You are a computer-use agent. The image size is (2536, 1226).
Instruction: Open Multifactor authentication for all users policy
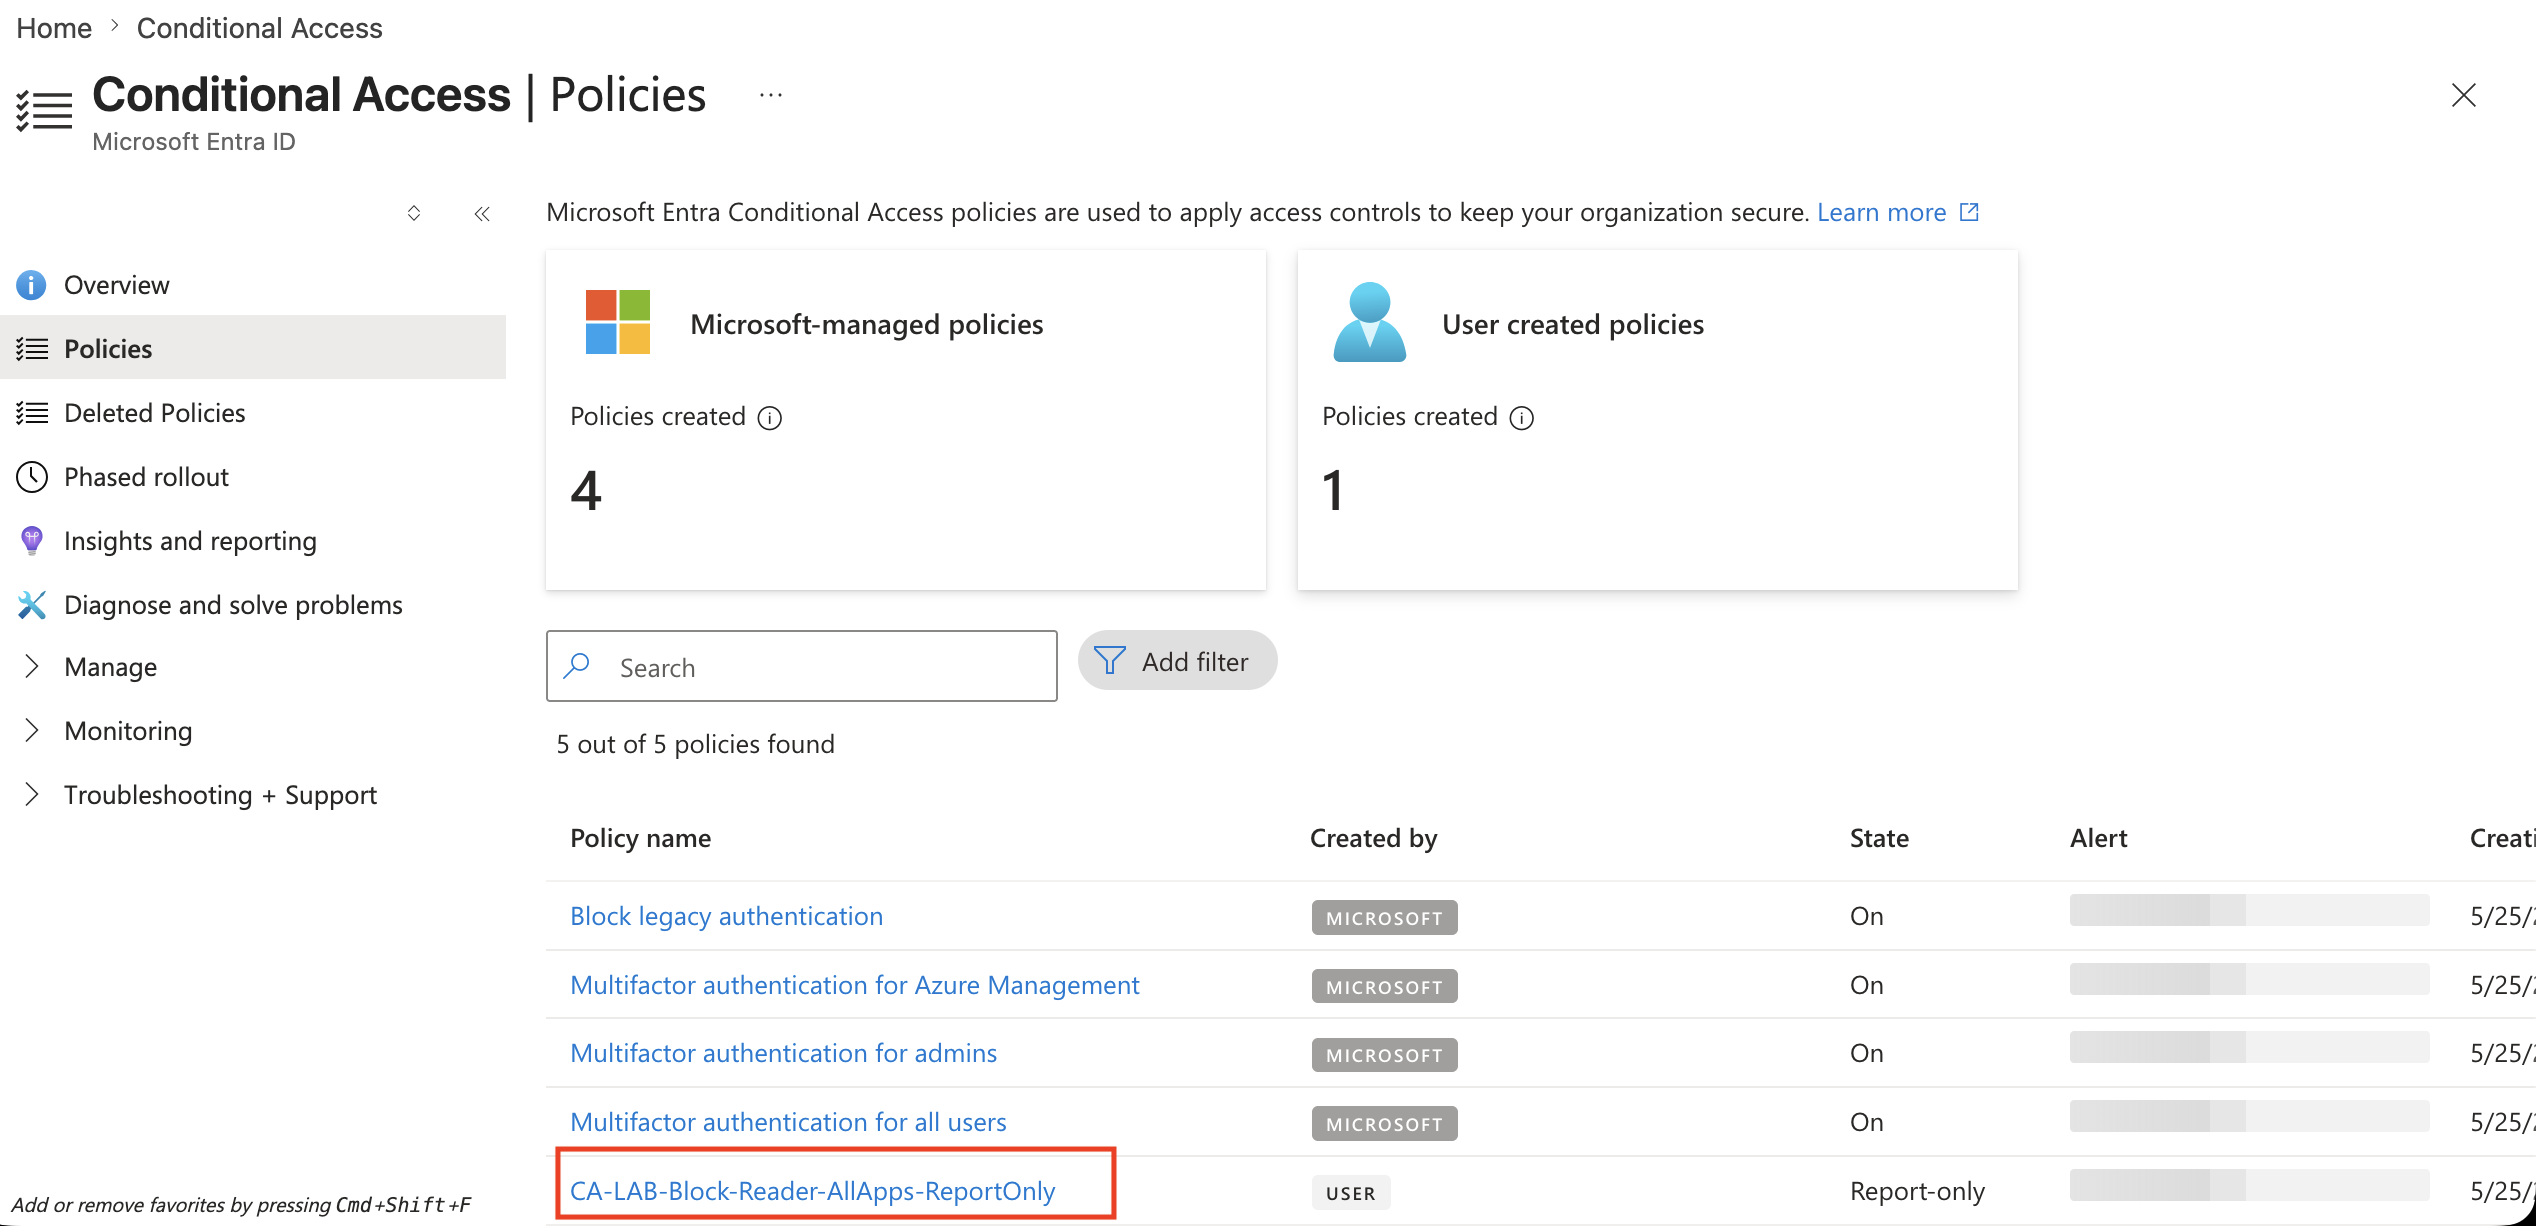789,1122
